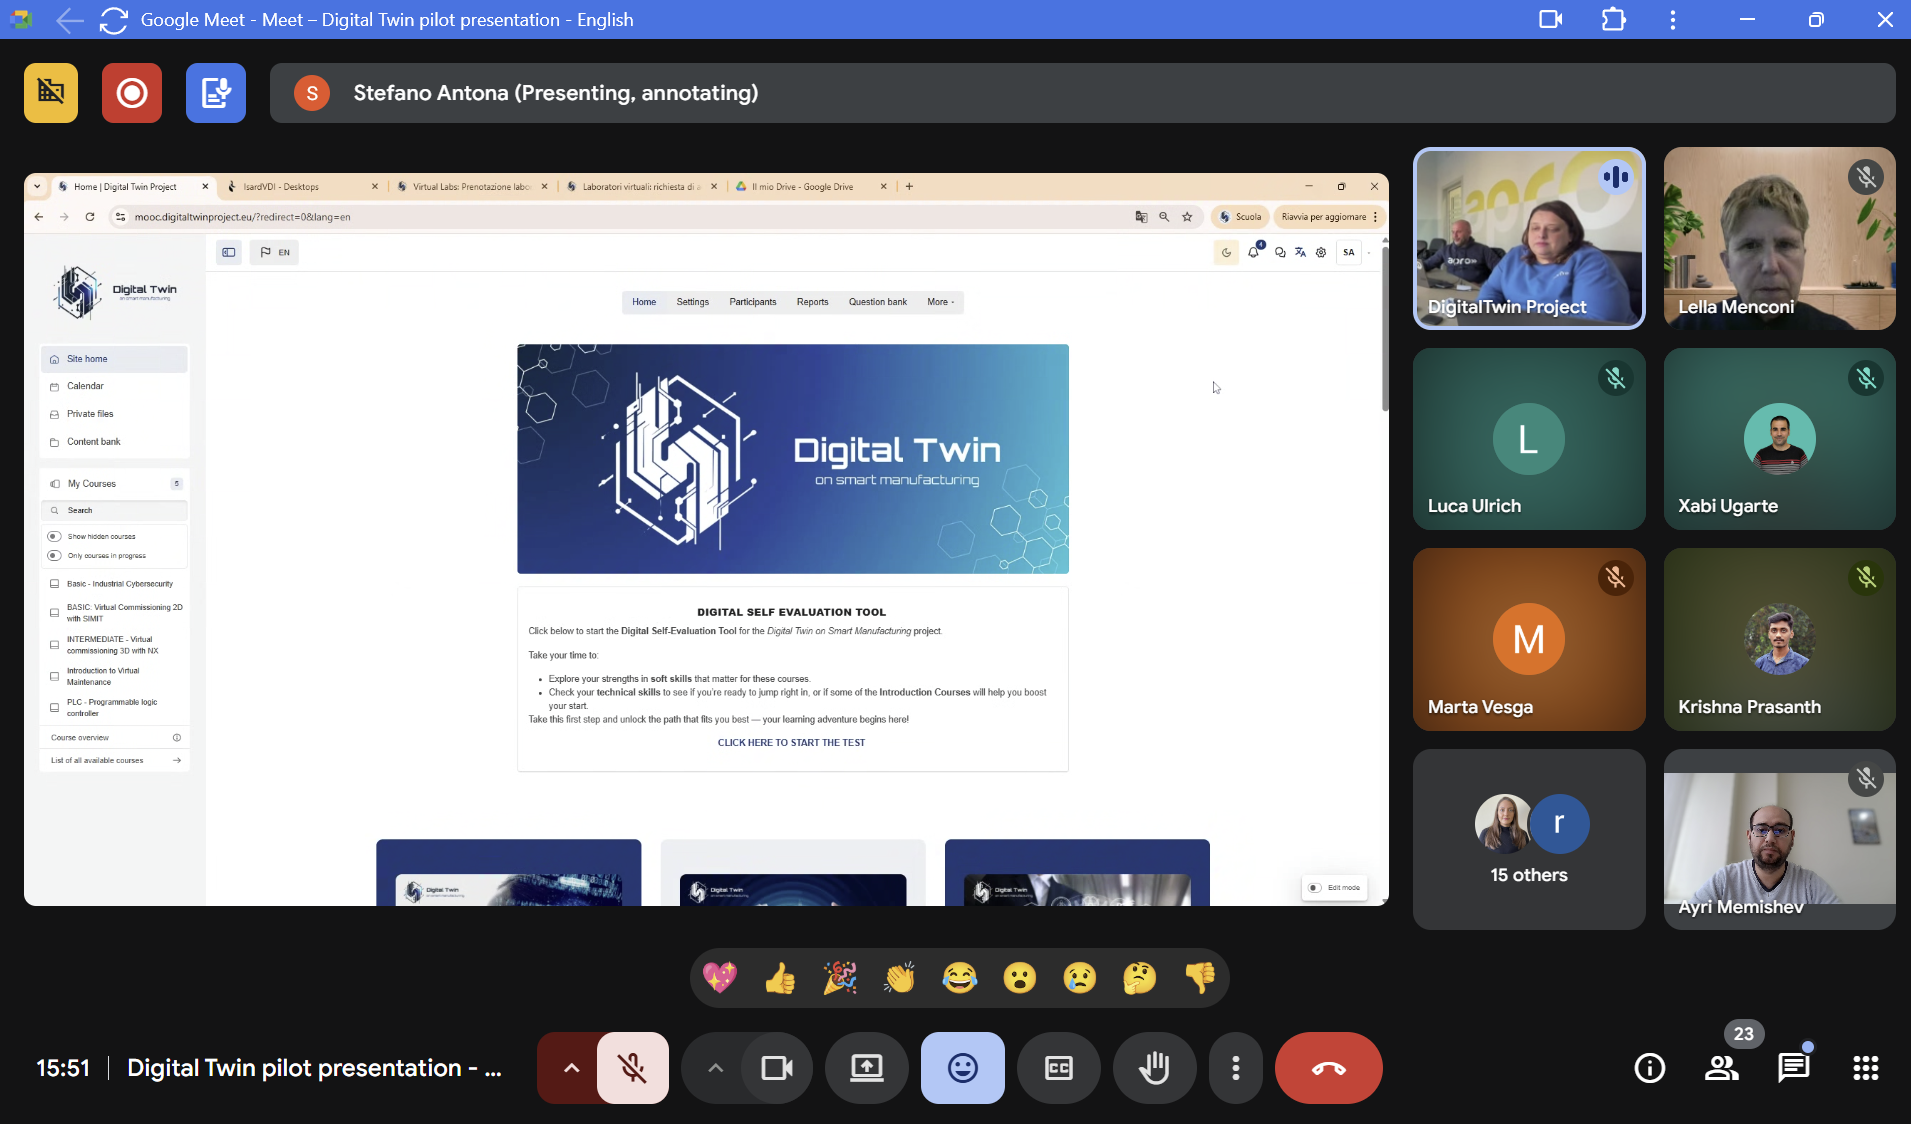
Task: Enable the Show hidden courses toggle
Action: point(54,536)
